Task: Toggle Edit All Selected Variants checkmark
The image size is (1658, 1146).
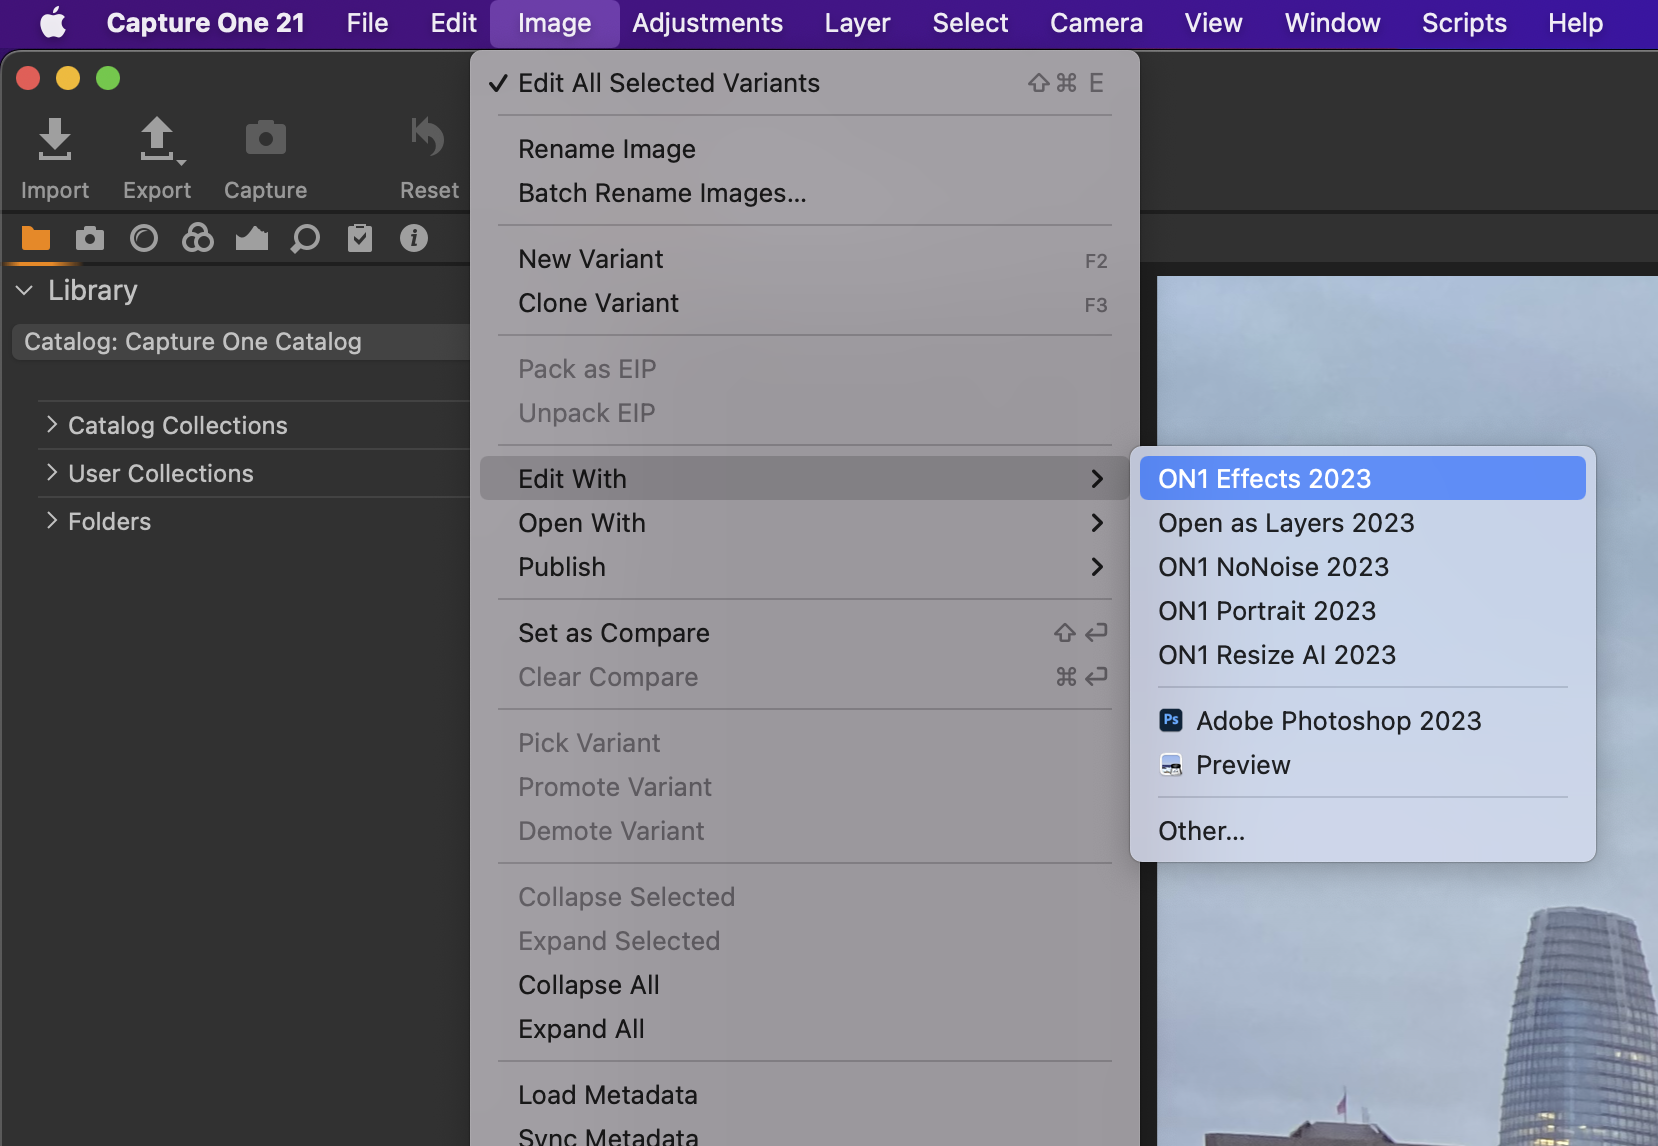Action: (668, 83)
